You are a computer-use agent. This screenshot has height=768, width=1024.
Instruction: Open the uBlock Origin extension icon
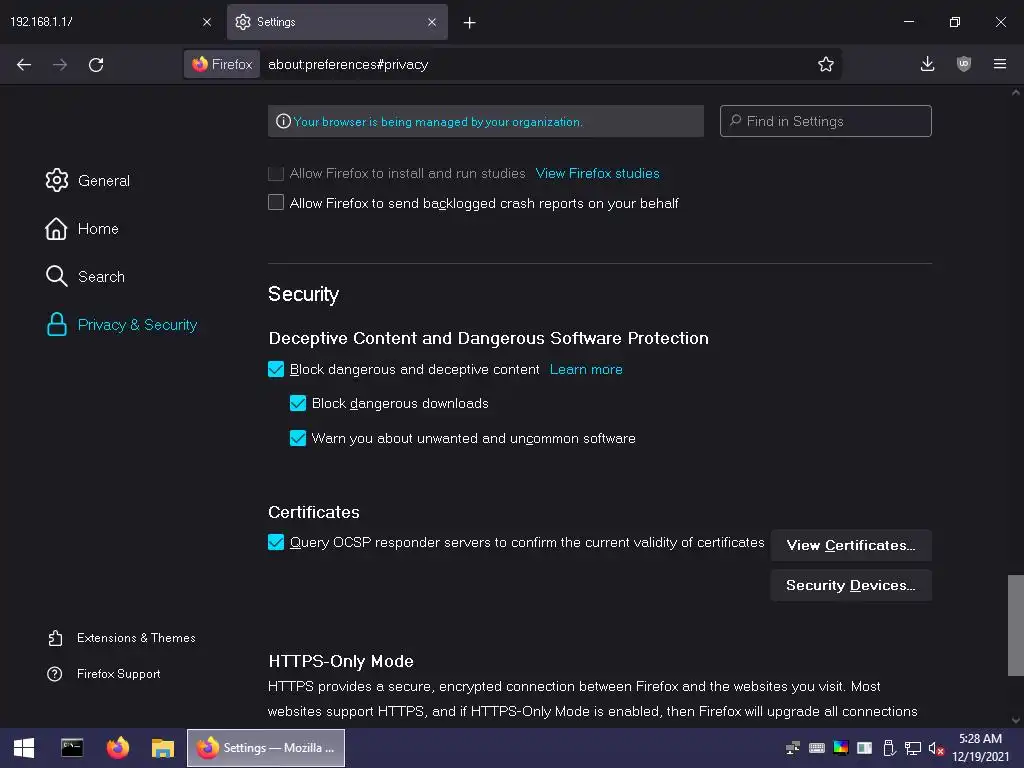click(964, 64)
